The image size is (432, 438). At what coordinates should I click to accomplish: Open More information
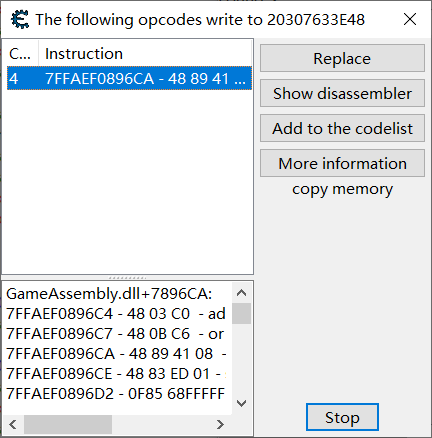point(342,163)
